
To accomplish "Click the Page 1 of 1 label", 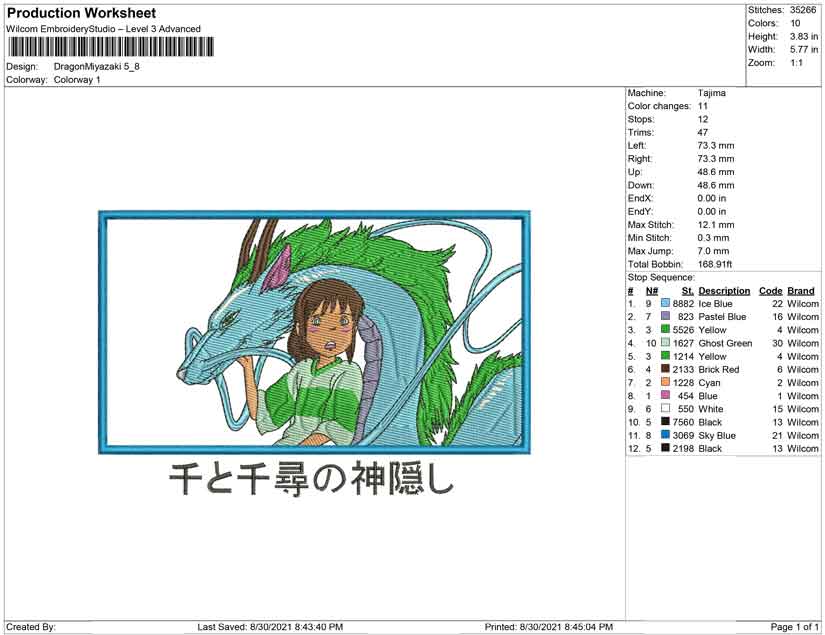I will (794, 627).
